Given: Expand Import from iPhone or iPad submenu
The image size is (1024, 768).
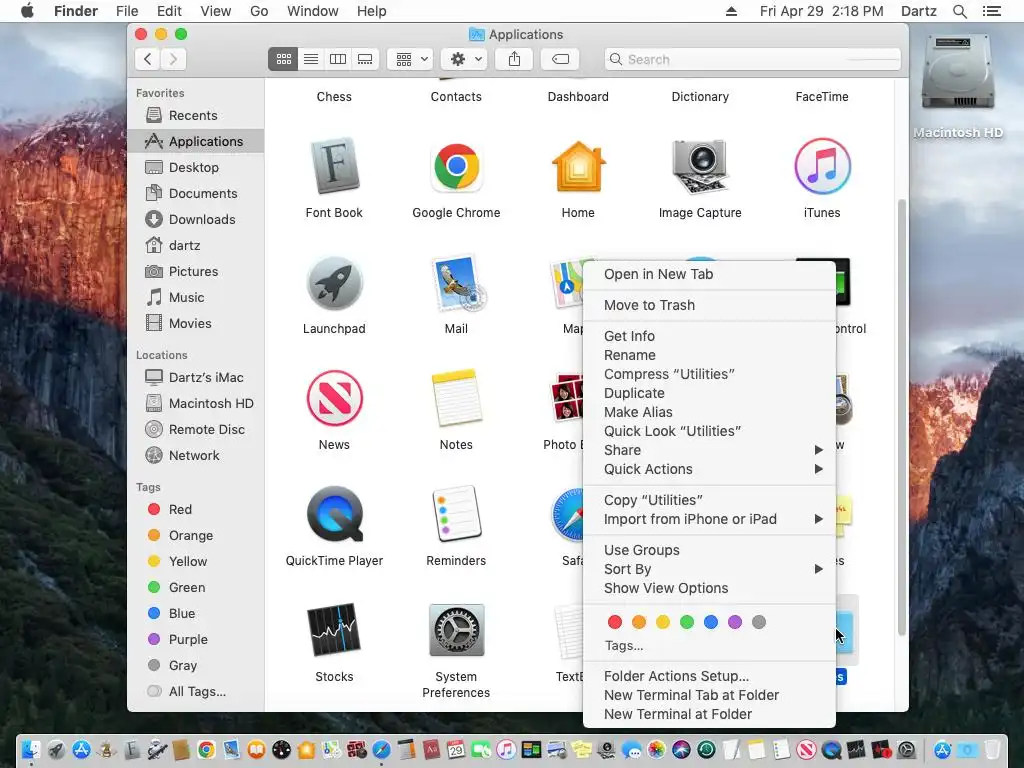Looking at the screenshot, I should tap(709, 519).
